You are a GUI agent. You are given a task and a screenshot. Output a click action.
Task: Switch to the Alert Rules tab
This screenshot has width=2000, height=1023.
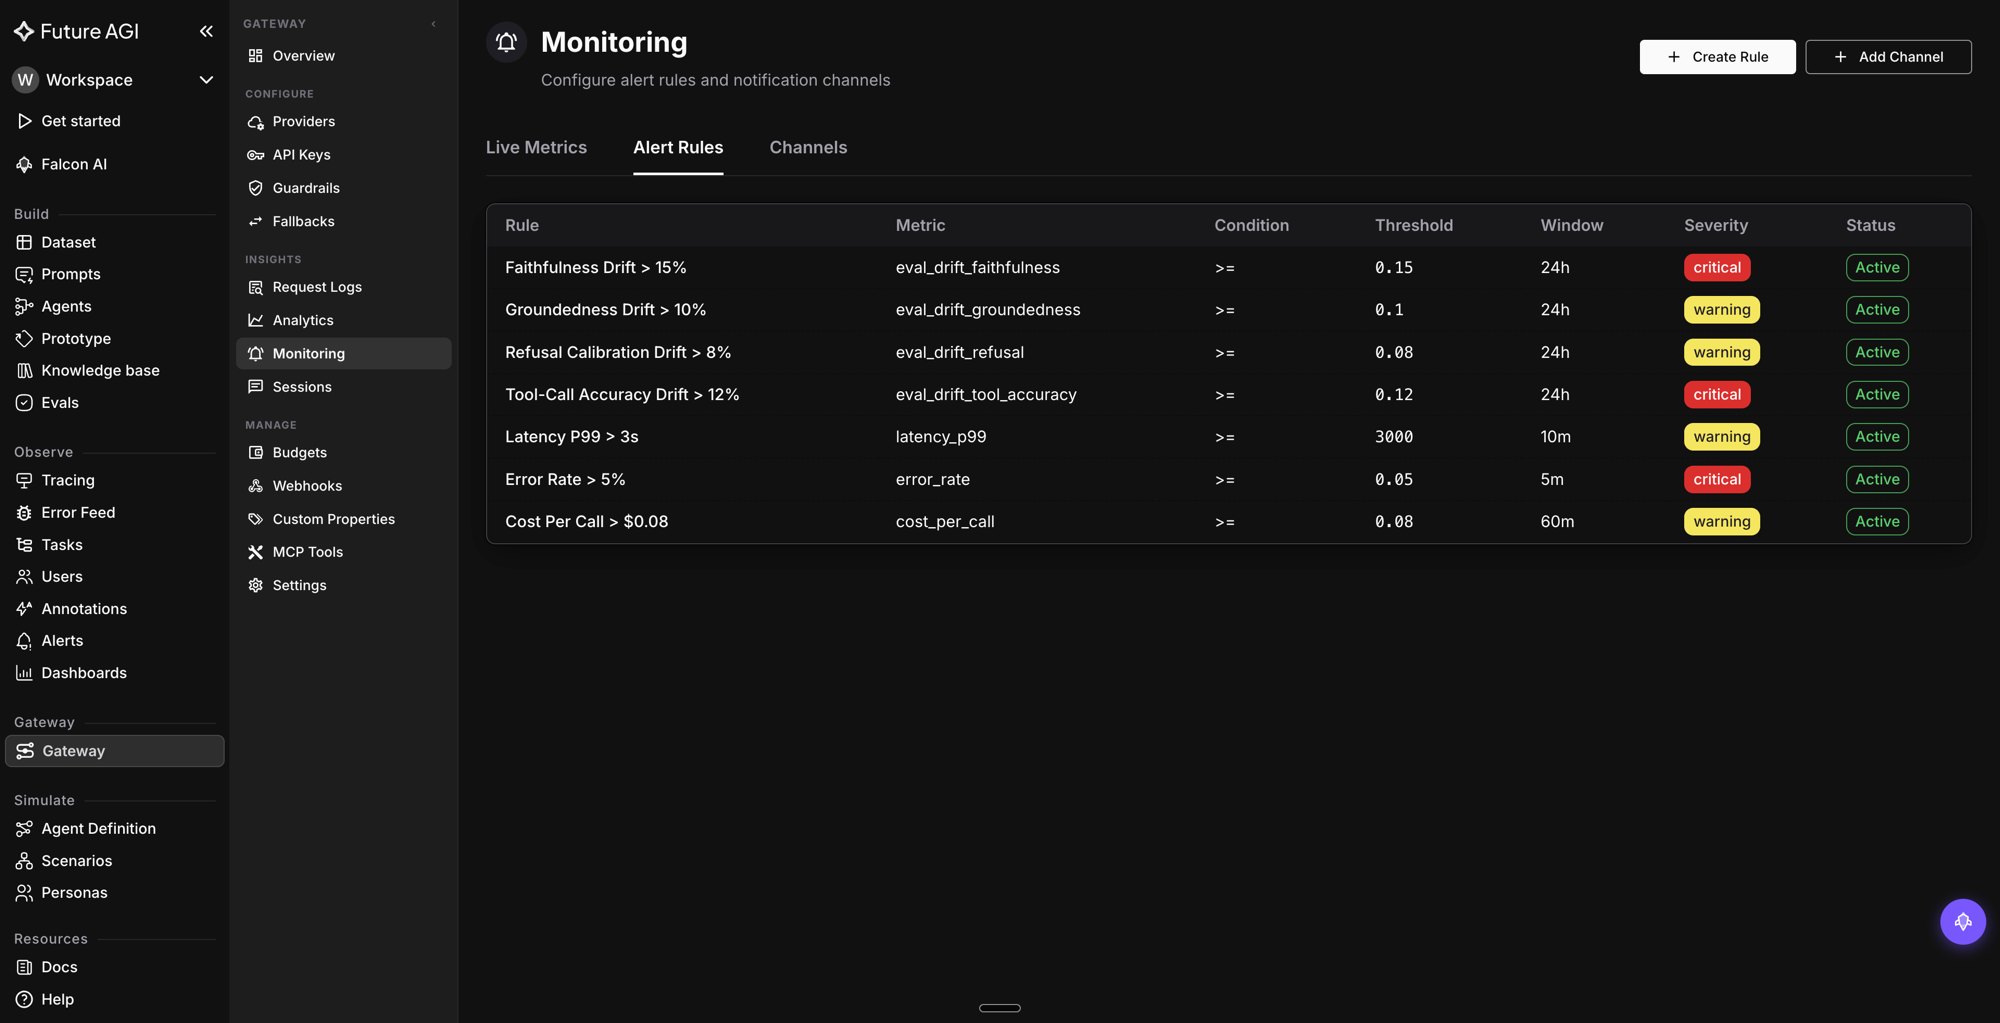[x=678, y=147]
